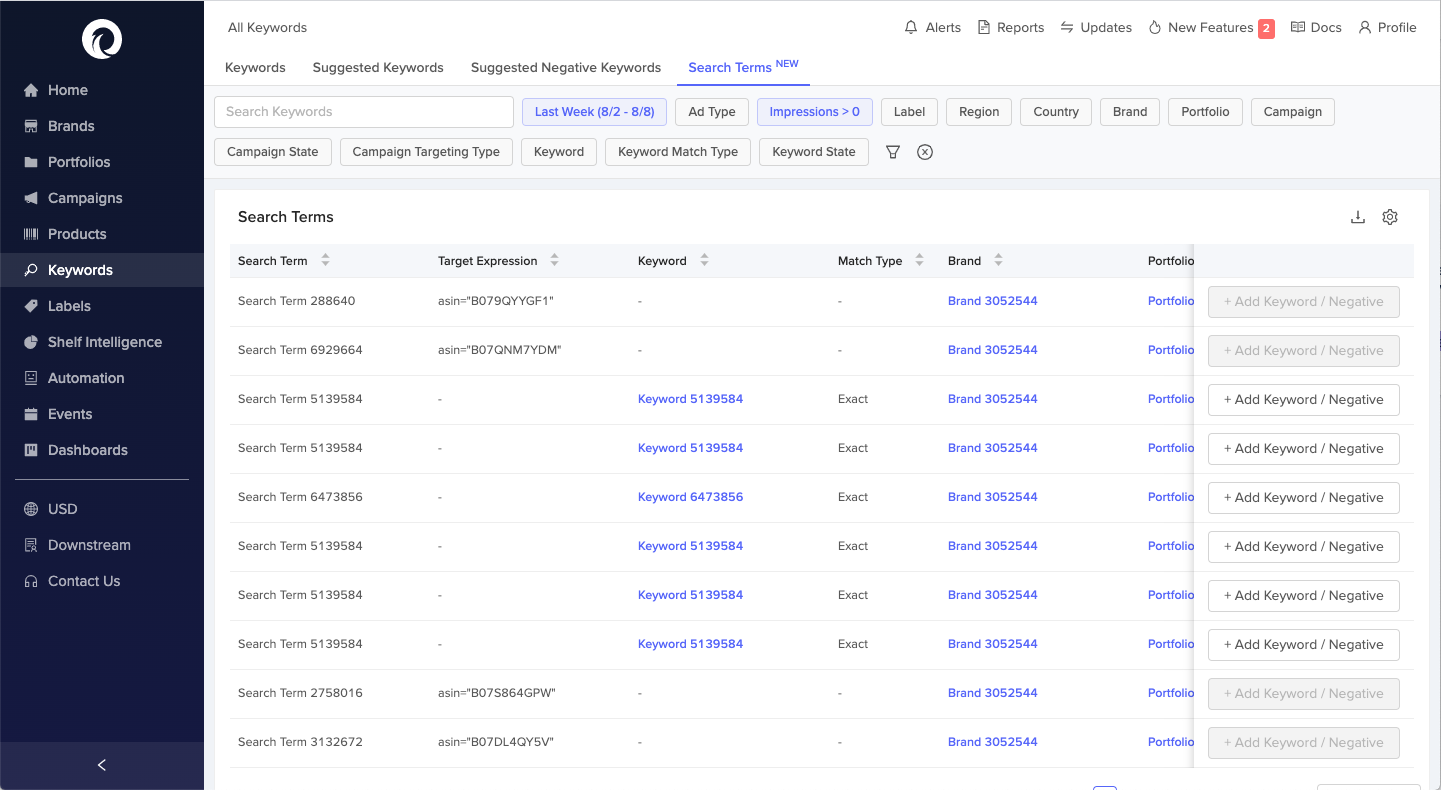Sort by the Brand column arrows
Image resolution: width=1441 pixels, height=790 pixels.
point(998,260)
